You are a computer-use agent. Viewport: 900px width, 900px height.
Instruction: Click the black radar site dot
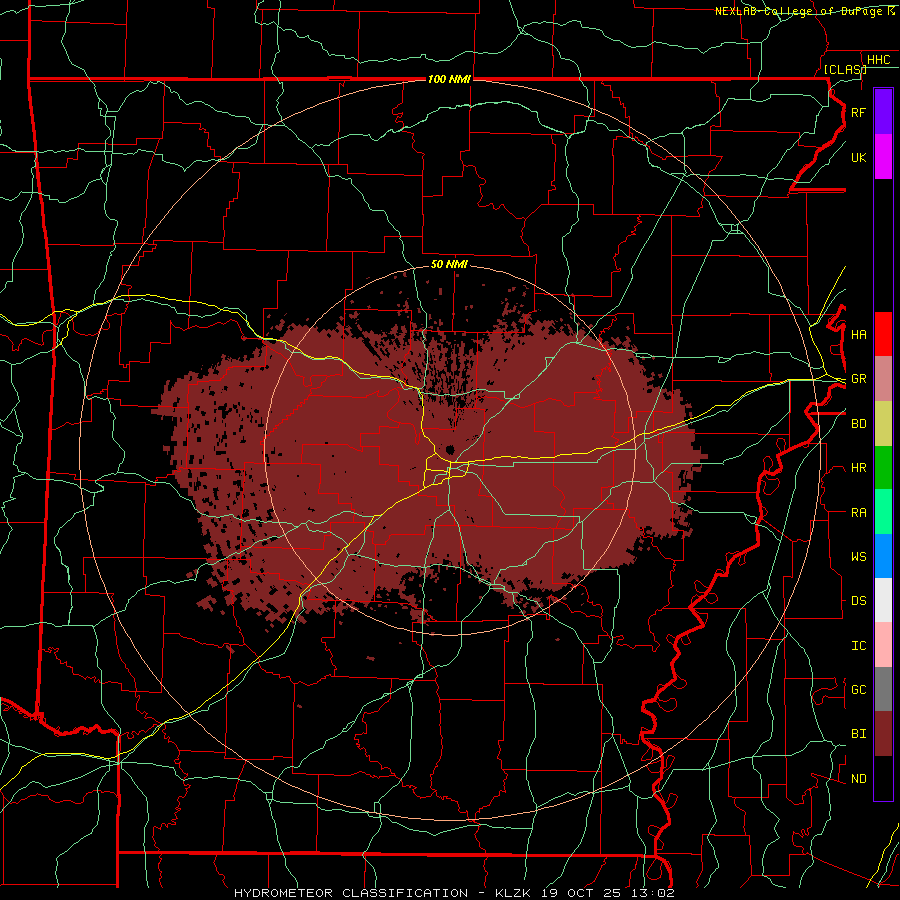449,449
